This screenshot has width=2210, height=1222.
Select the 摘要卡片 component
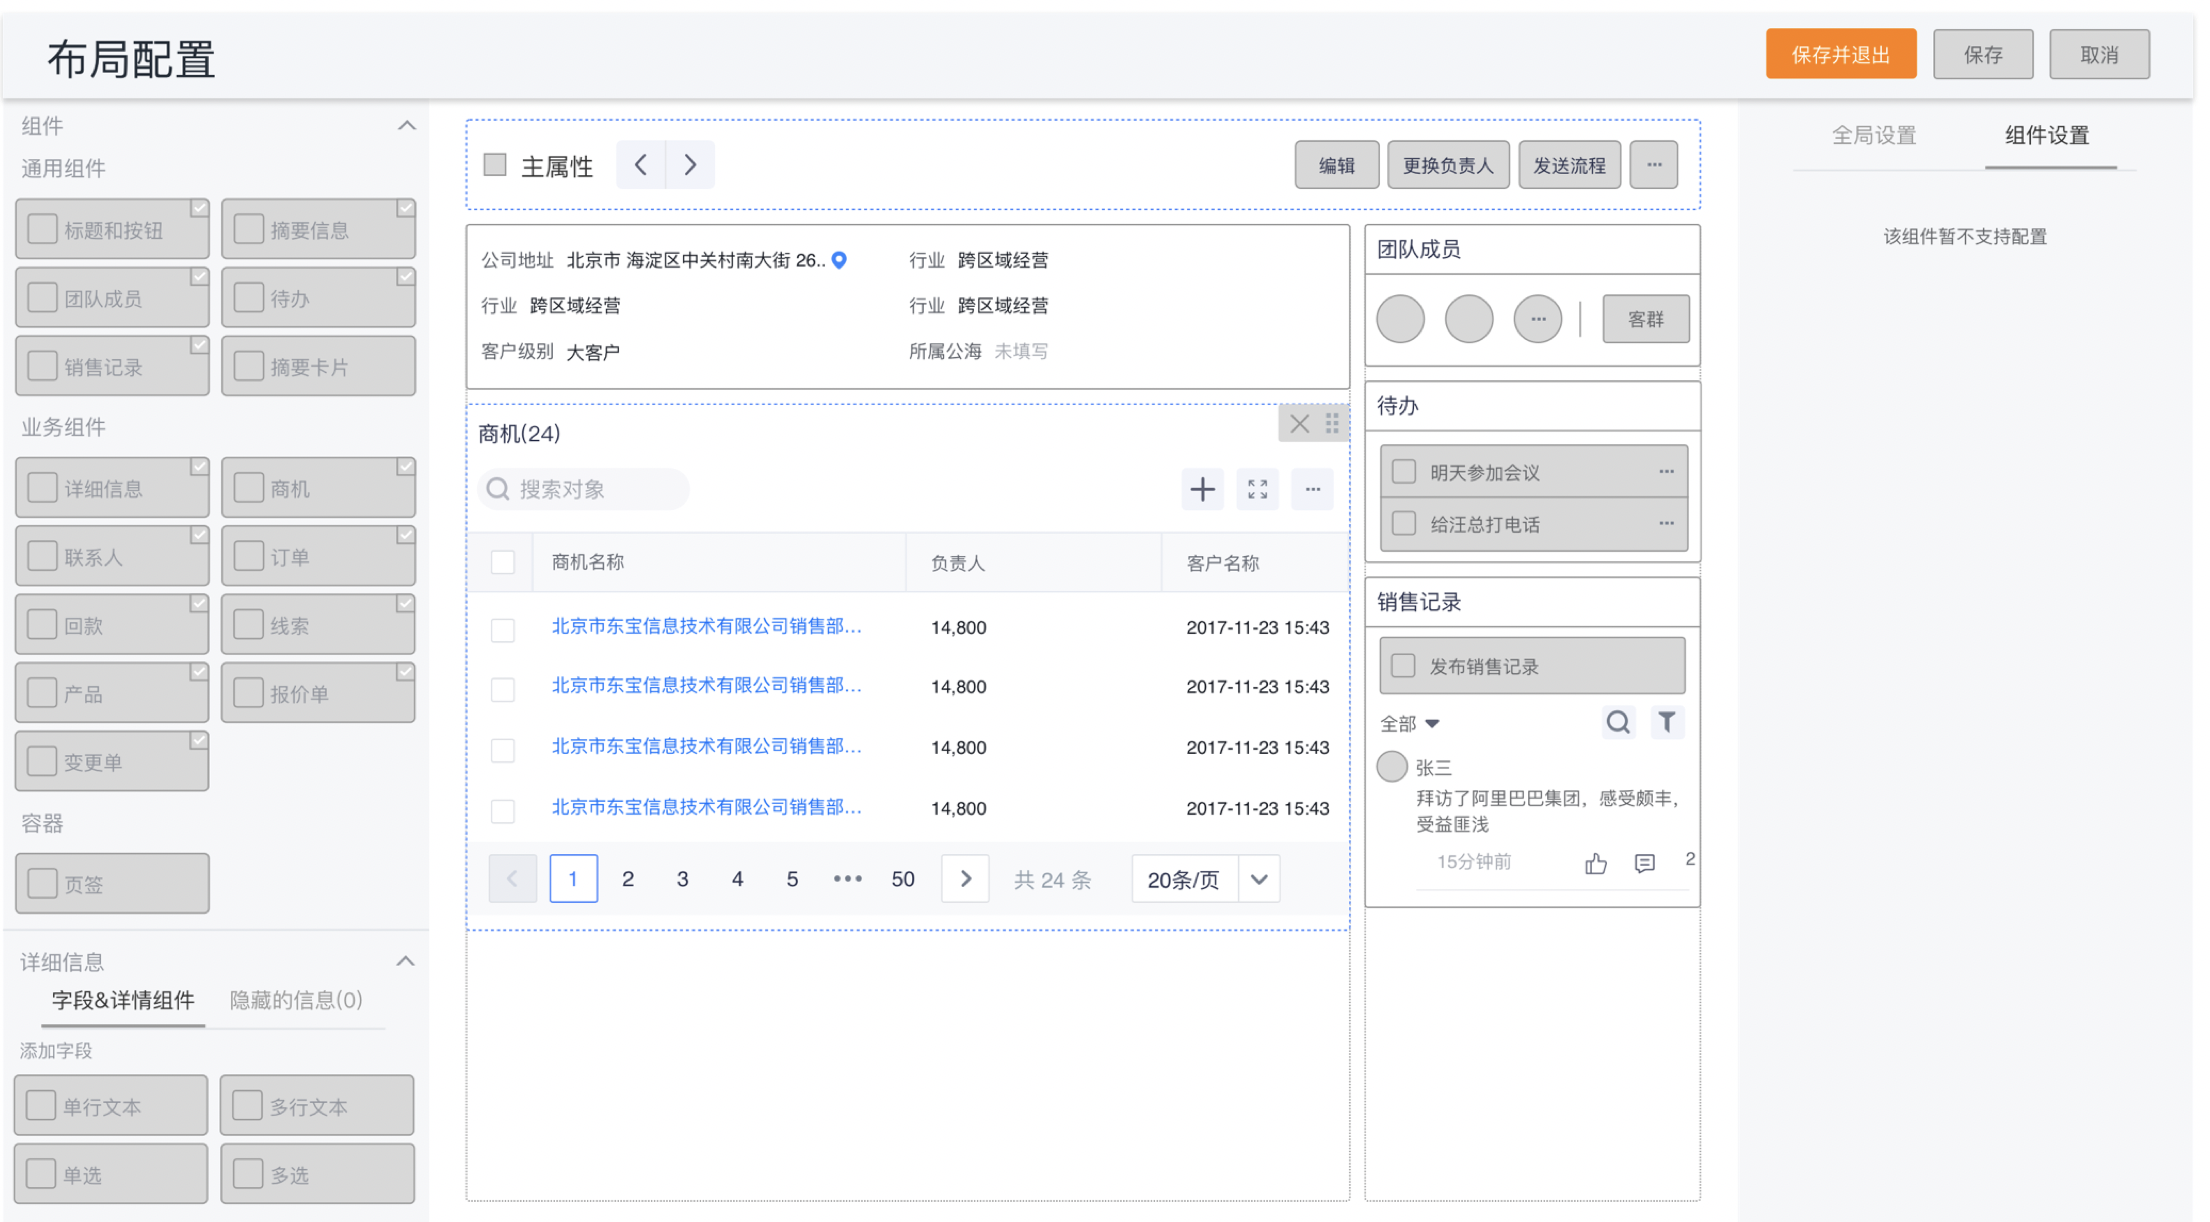[318, 366]
